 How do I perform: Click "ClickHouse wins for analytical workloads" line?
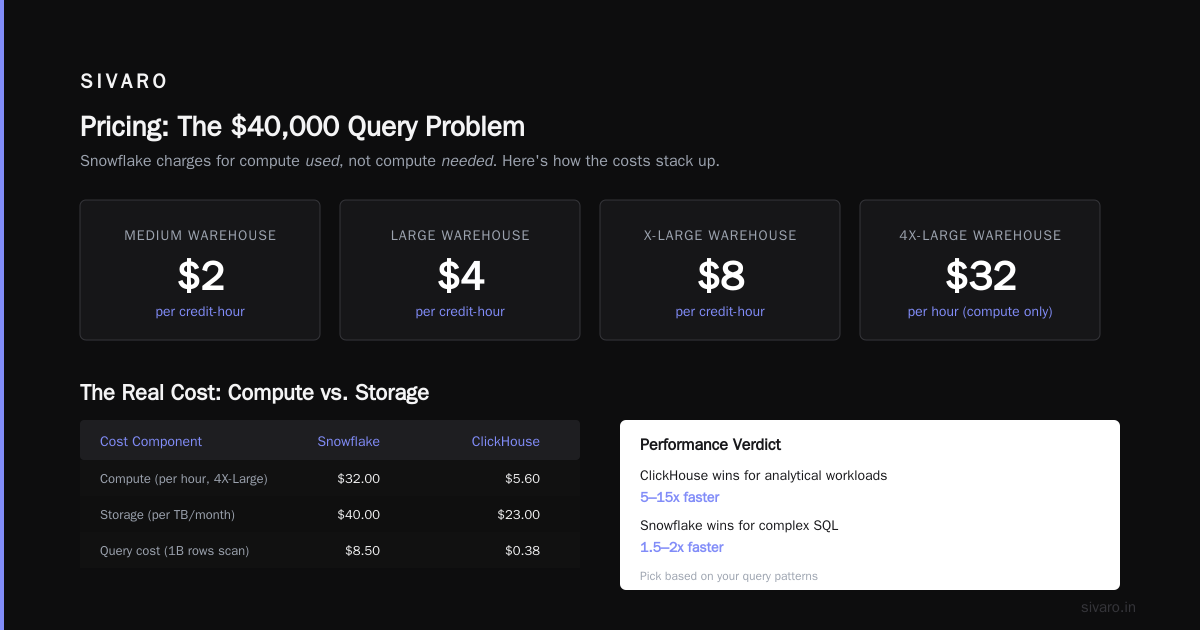click(x=764, y=476)
